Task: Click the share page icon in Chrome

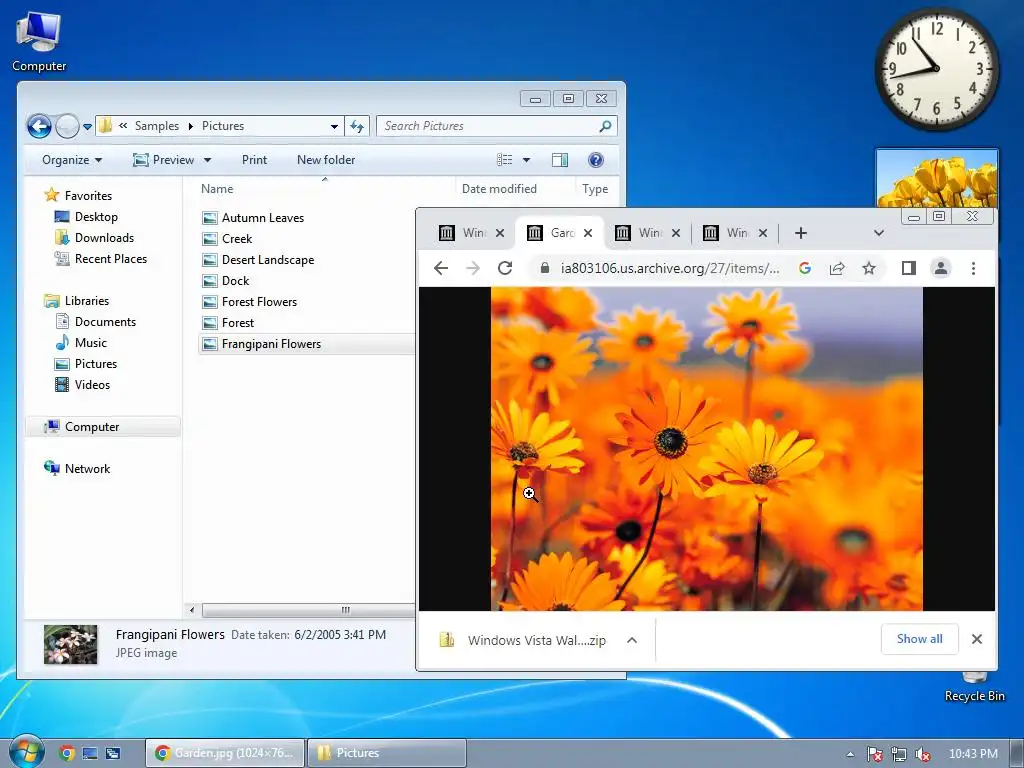Action: tap(837, 268)
